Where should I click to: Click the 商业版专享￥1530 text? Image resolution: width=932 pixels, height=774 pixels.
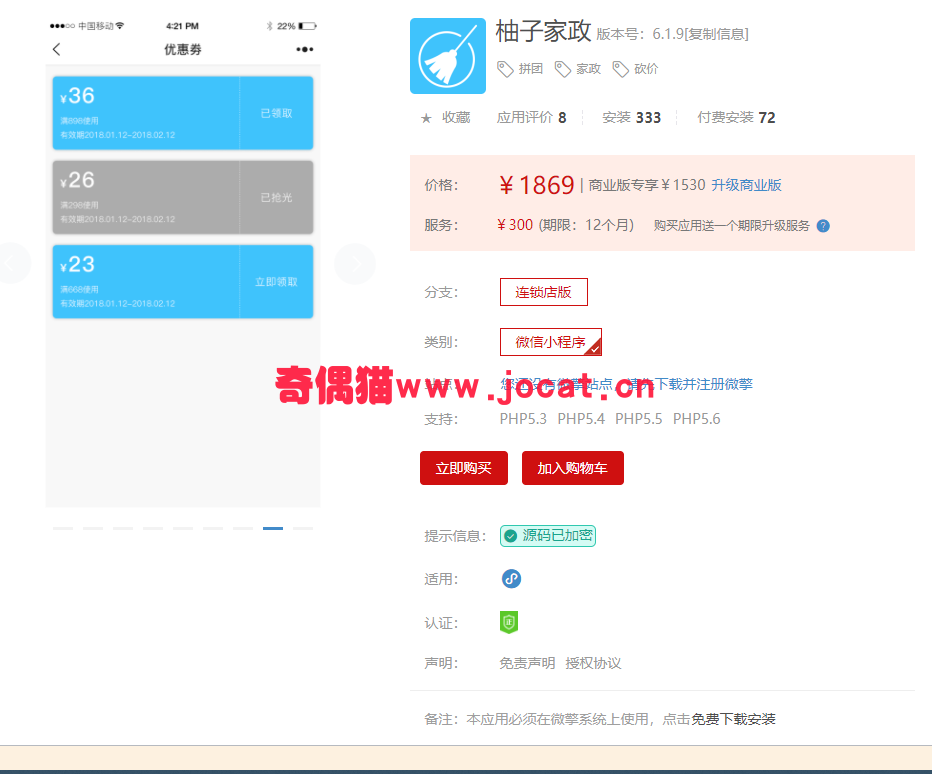(647, 185)
